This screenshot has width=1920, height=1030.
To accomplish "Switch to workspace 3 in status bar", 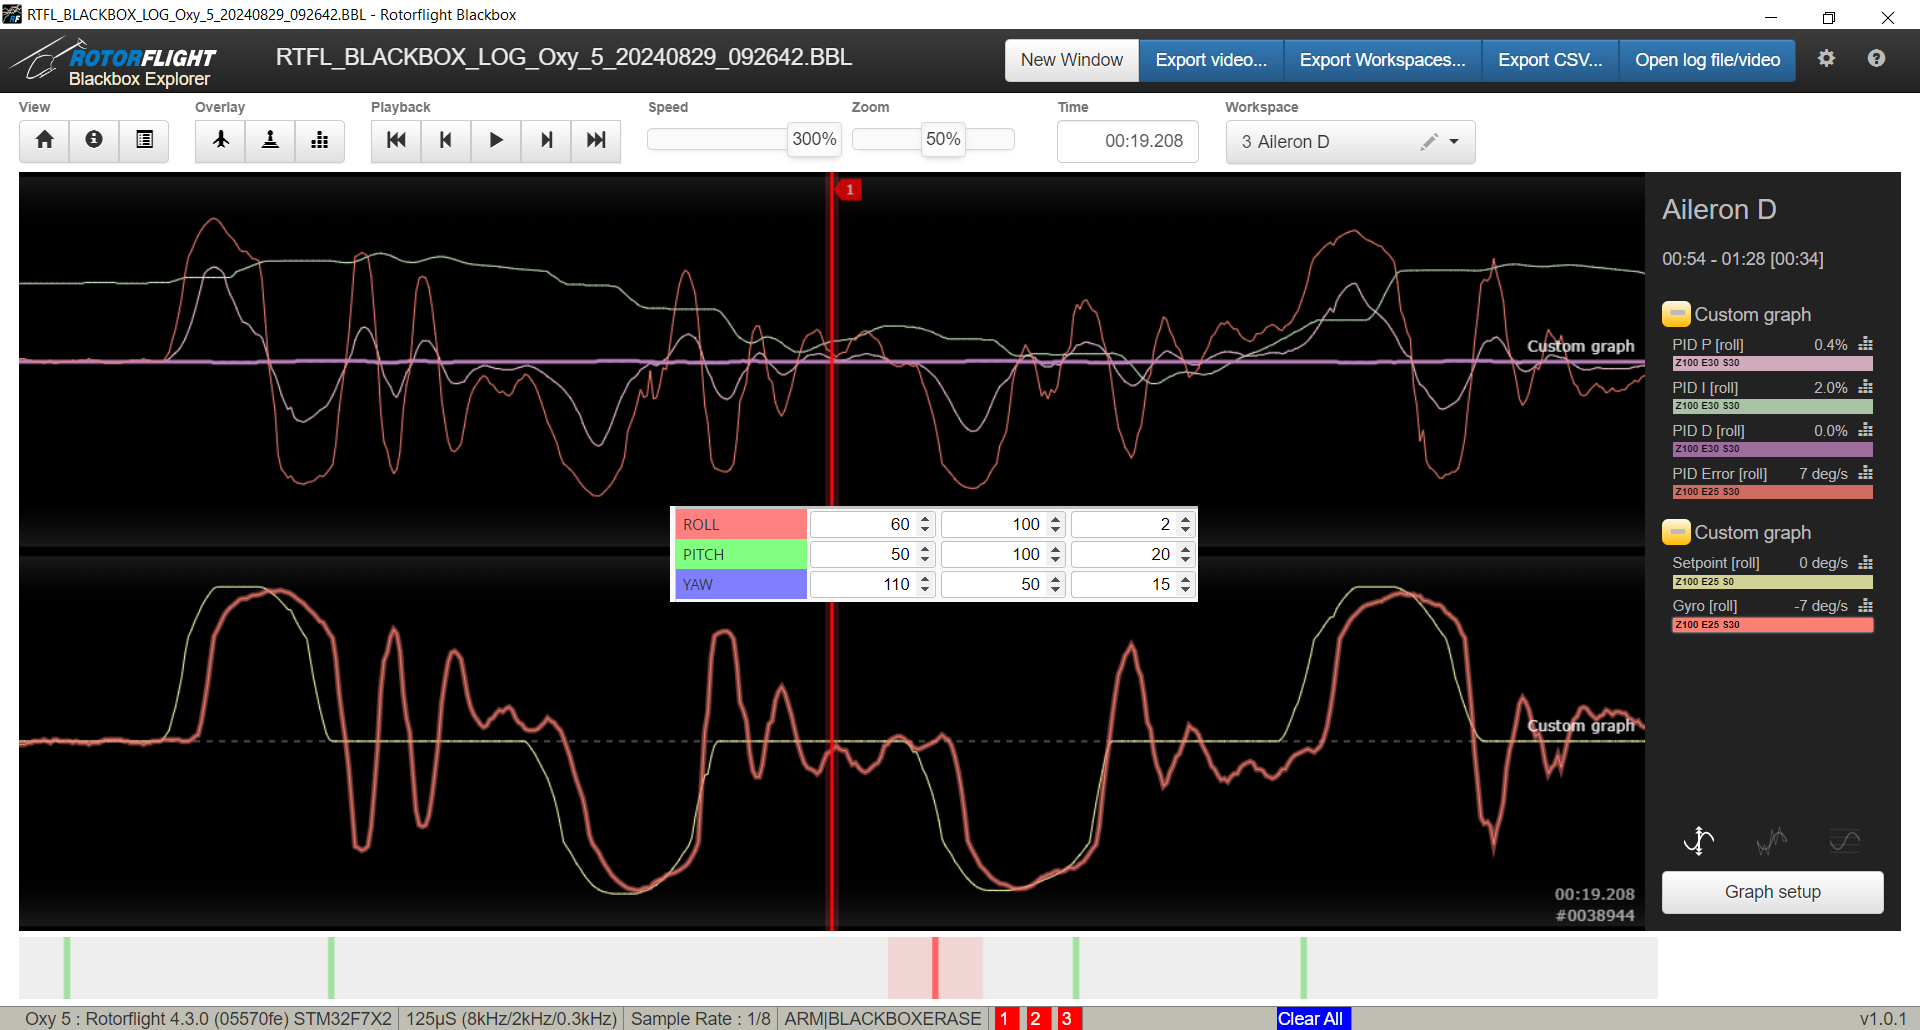I will click(x=1067, y=1018).
